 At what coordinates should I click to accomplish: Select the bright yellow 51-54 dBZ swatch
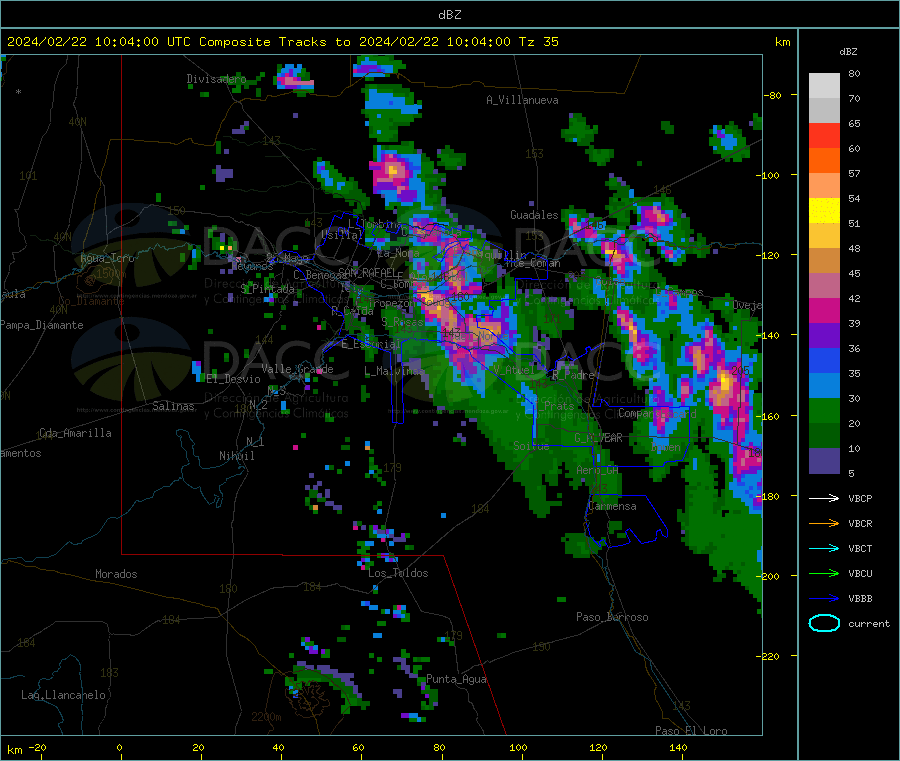(824, 211)
